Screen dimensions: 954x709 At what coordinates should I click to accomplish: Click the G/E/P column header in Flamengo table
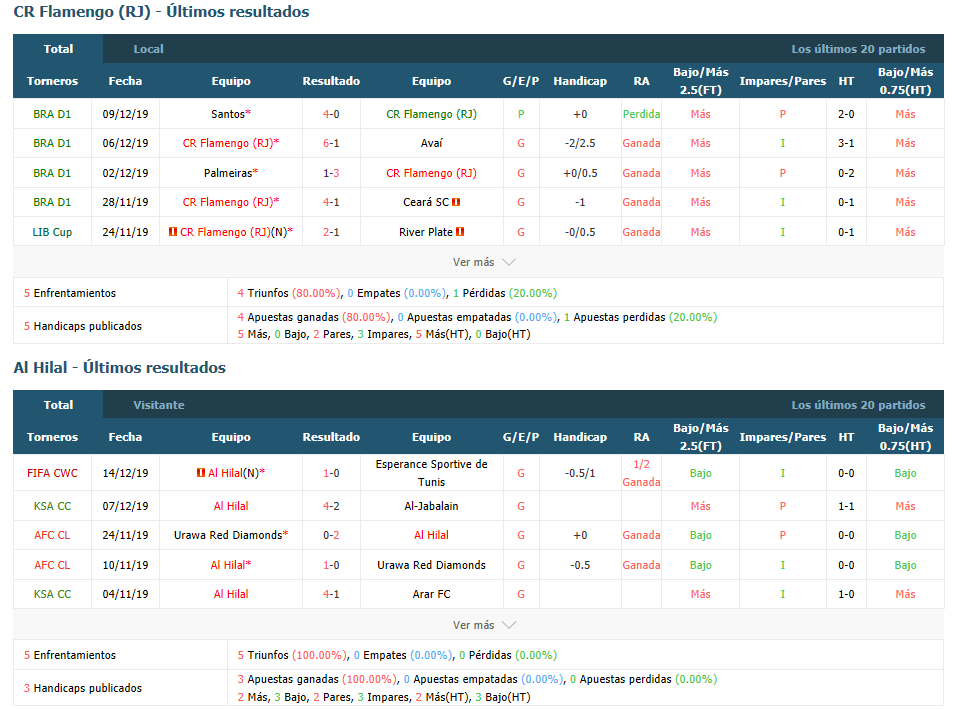tap(521, 81)
